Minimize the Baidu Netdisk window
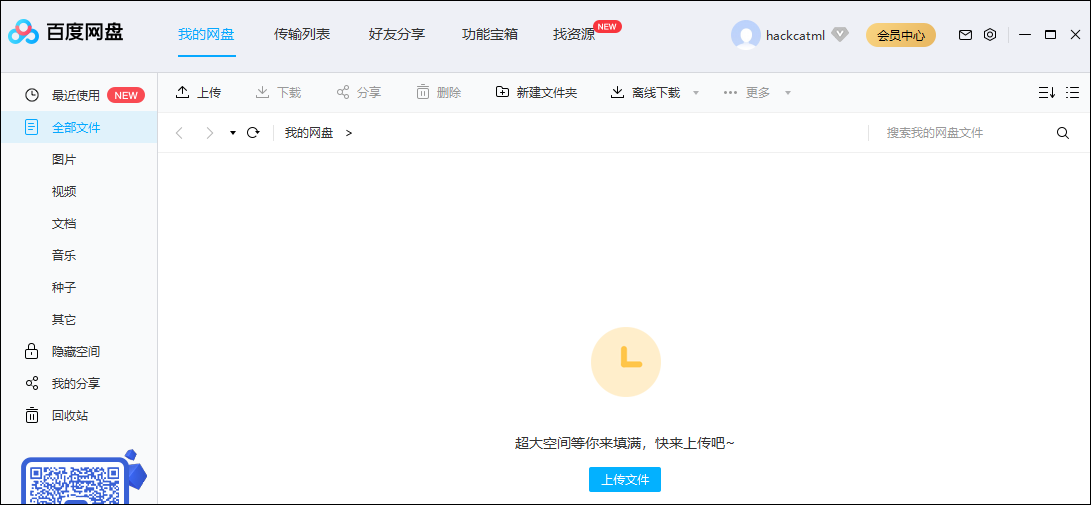 point(1024,35)
